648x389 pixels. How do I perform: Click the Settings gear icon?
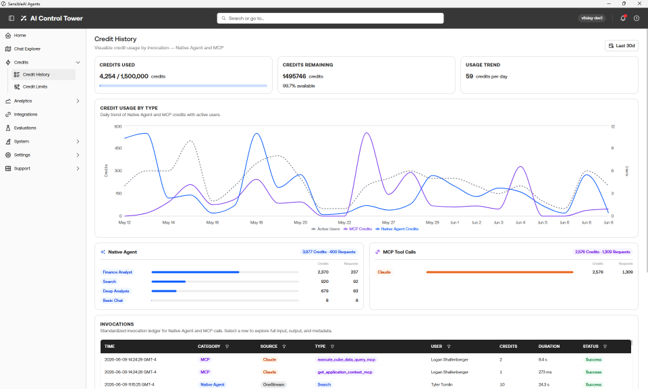tap(8, 155)
